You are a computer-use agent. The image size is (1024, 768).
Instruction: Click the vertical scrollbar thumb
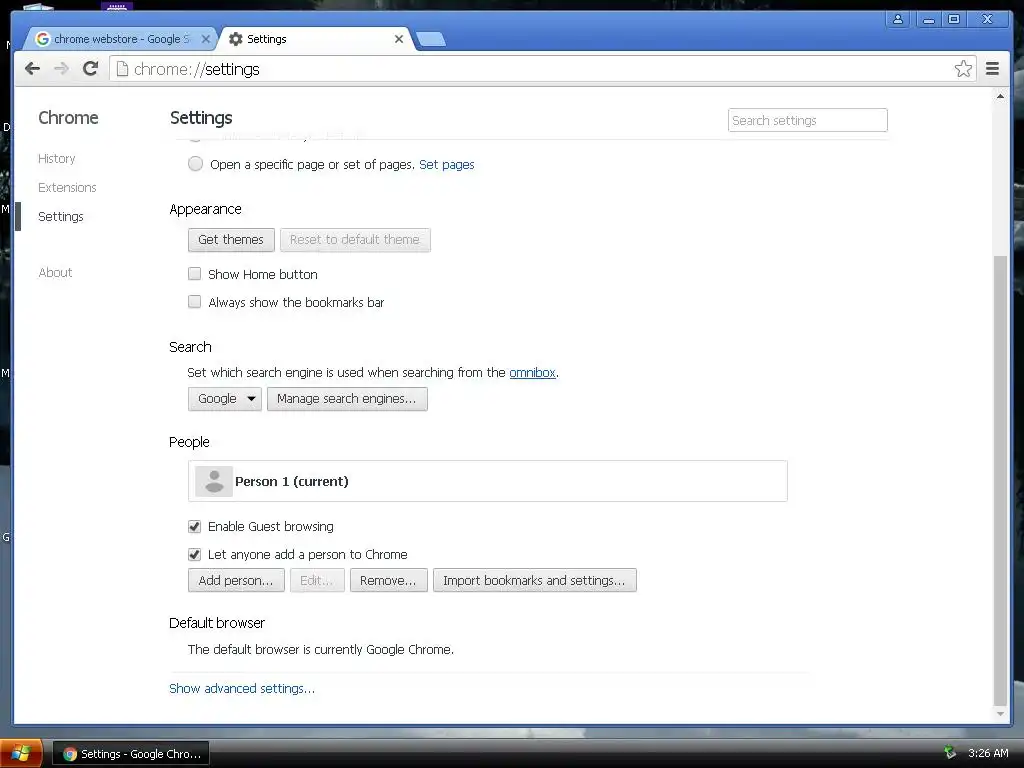point(1000,480)
